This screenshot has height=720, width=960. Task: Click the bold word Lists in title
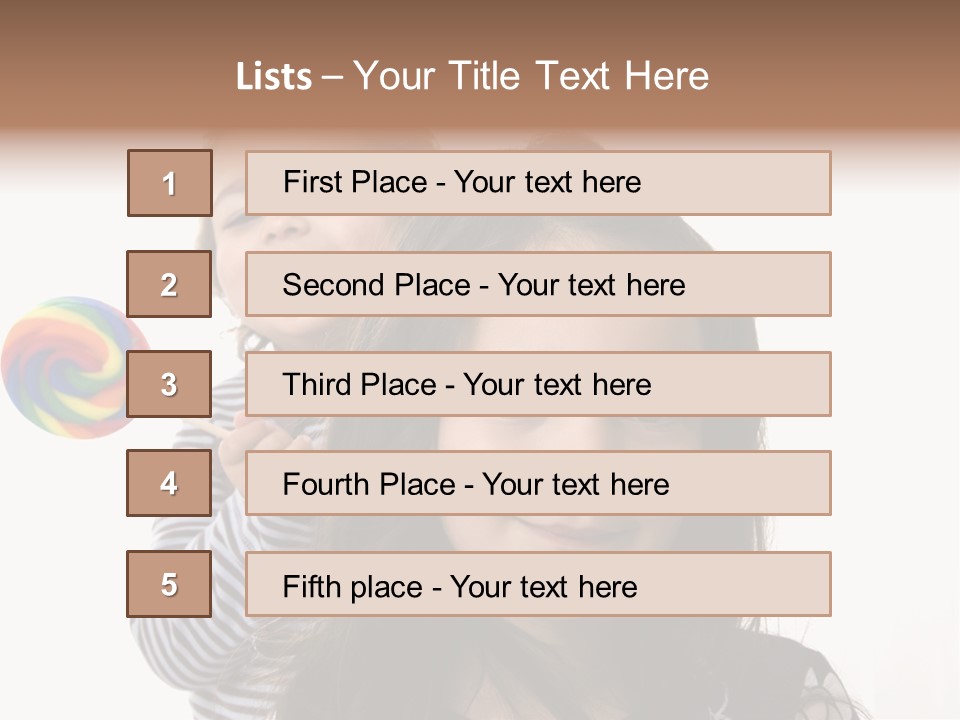pyautogui.click(x=274, y=77)
